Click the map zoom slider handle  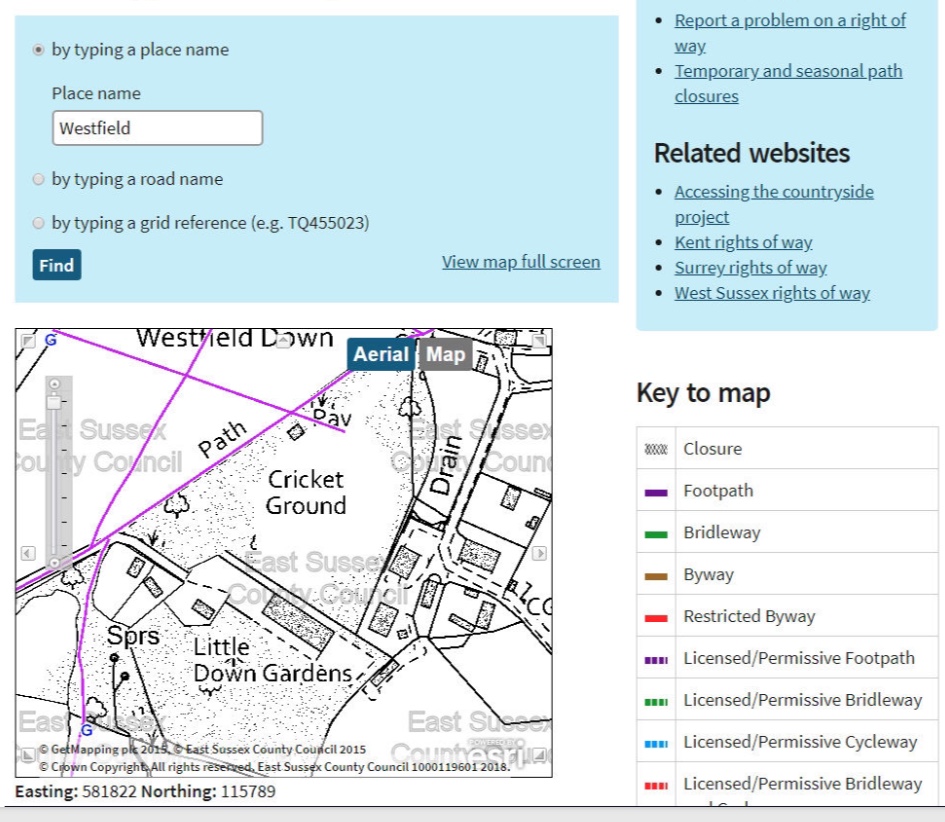[54, 401]
